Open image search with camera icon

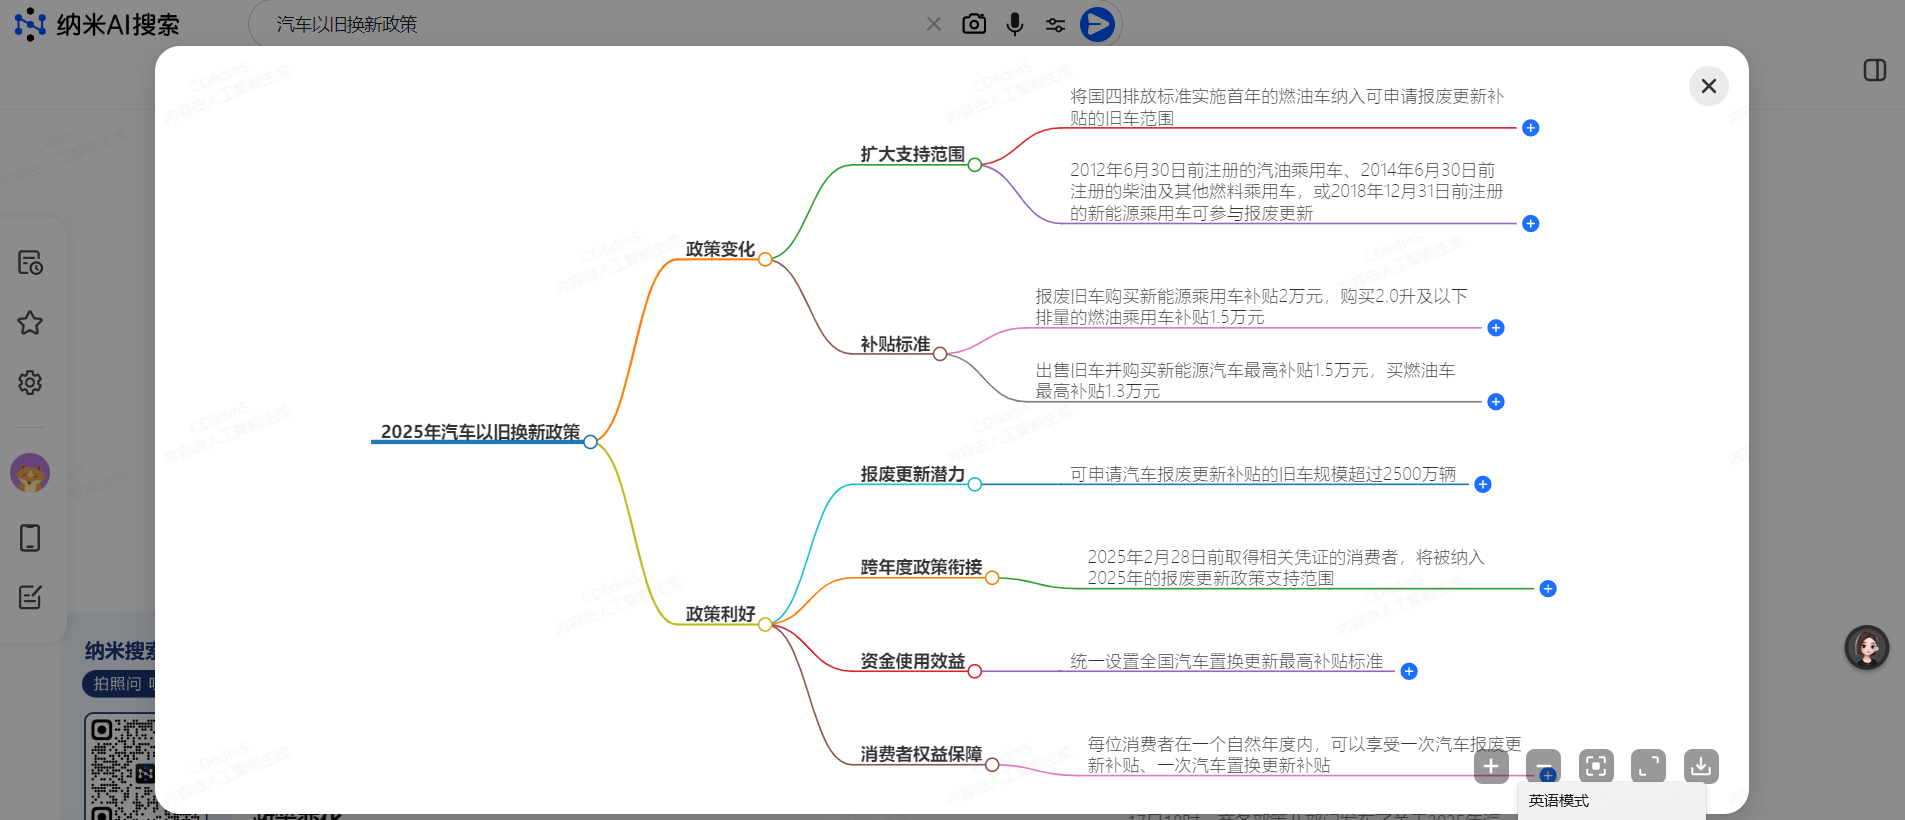click(974, 24)
